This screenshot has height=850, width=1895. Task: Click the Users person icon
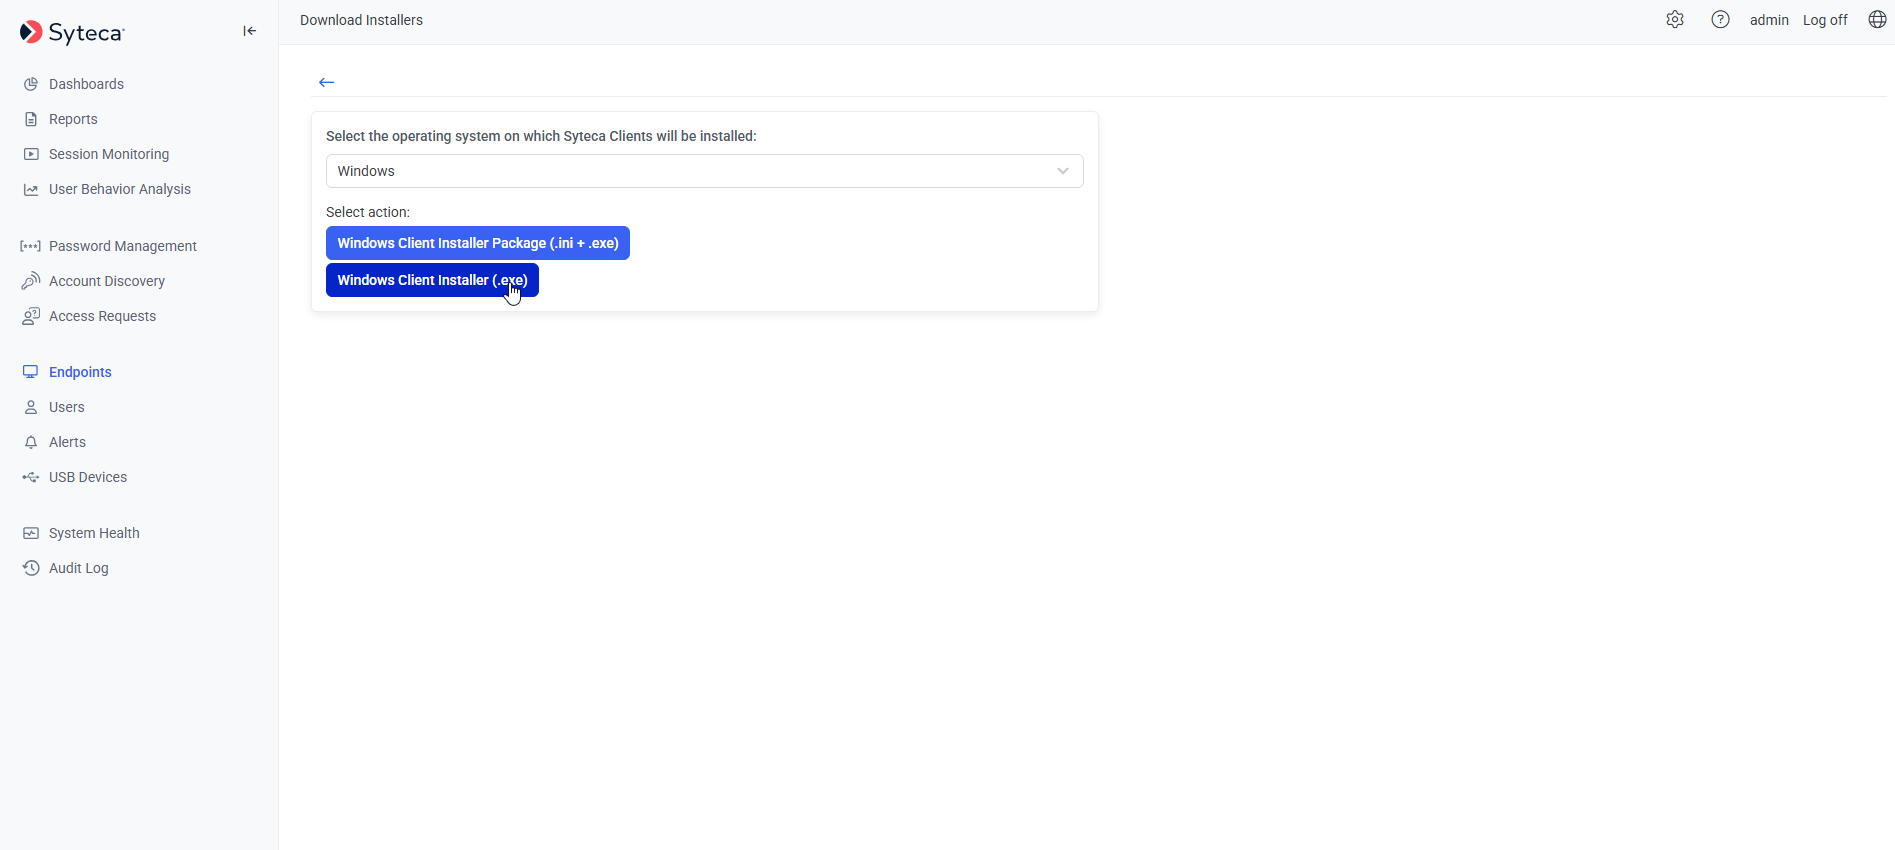point(31,407)
